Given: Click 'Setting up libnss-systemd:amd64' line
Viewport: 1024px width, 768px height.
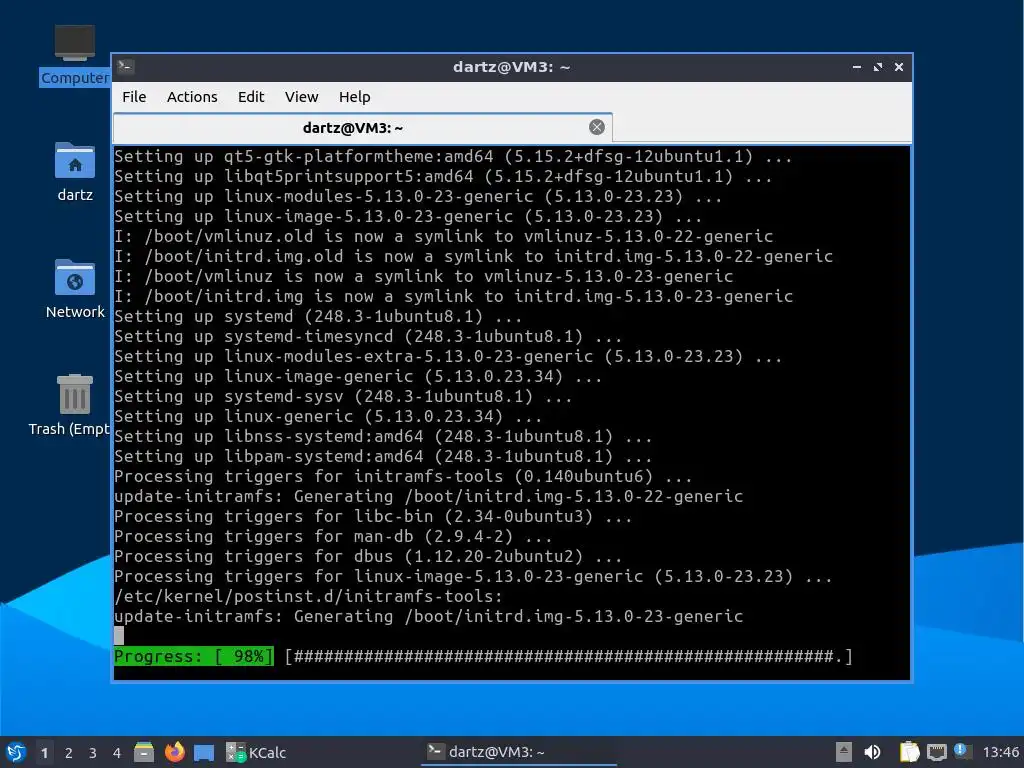Looking at the screenshot, I should pyautogui.click(x=383, y=436).
